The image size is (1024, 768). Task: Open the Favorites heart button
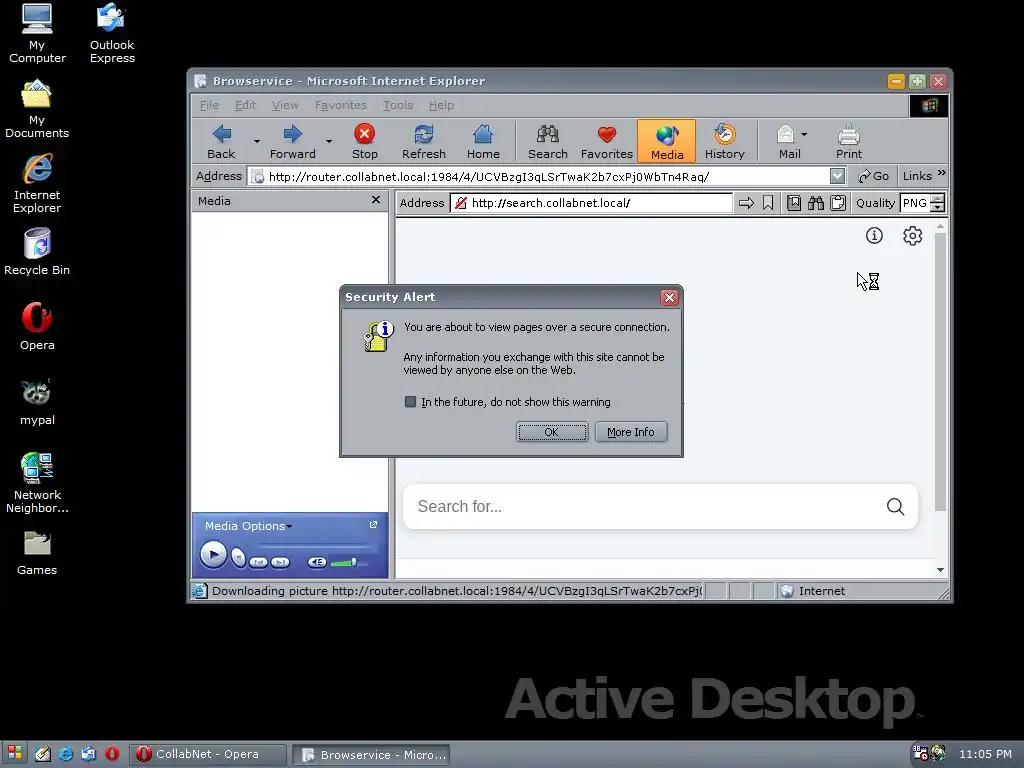click(607, 141)
